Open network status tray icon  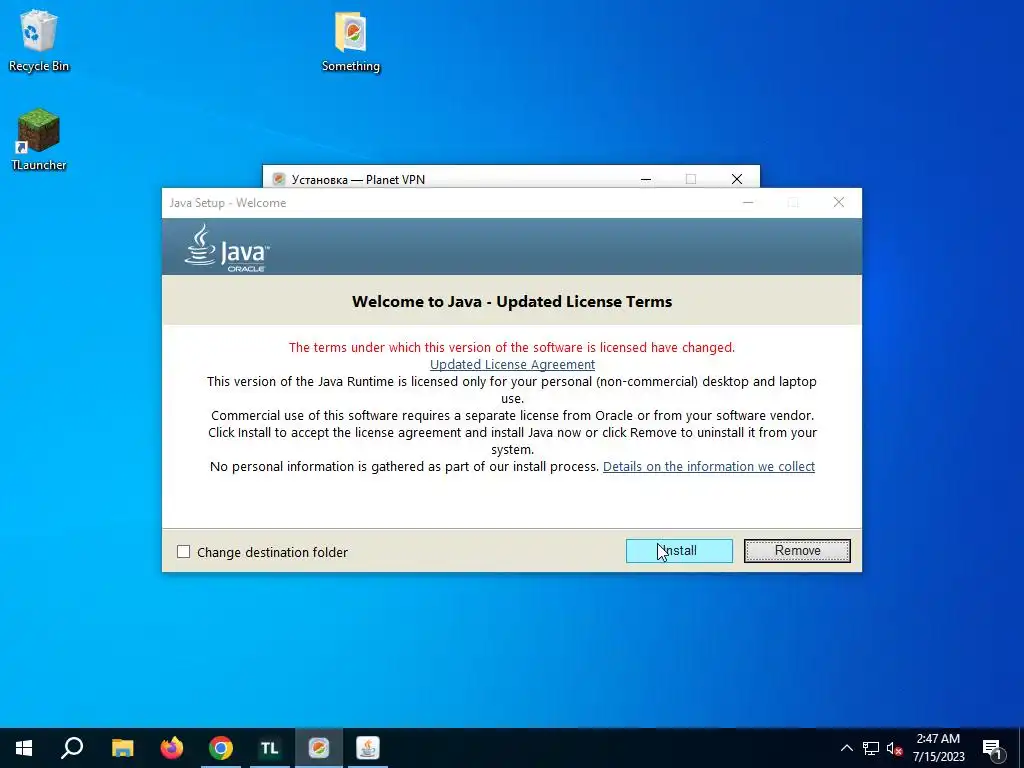(x=871, y=748)
